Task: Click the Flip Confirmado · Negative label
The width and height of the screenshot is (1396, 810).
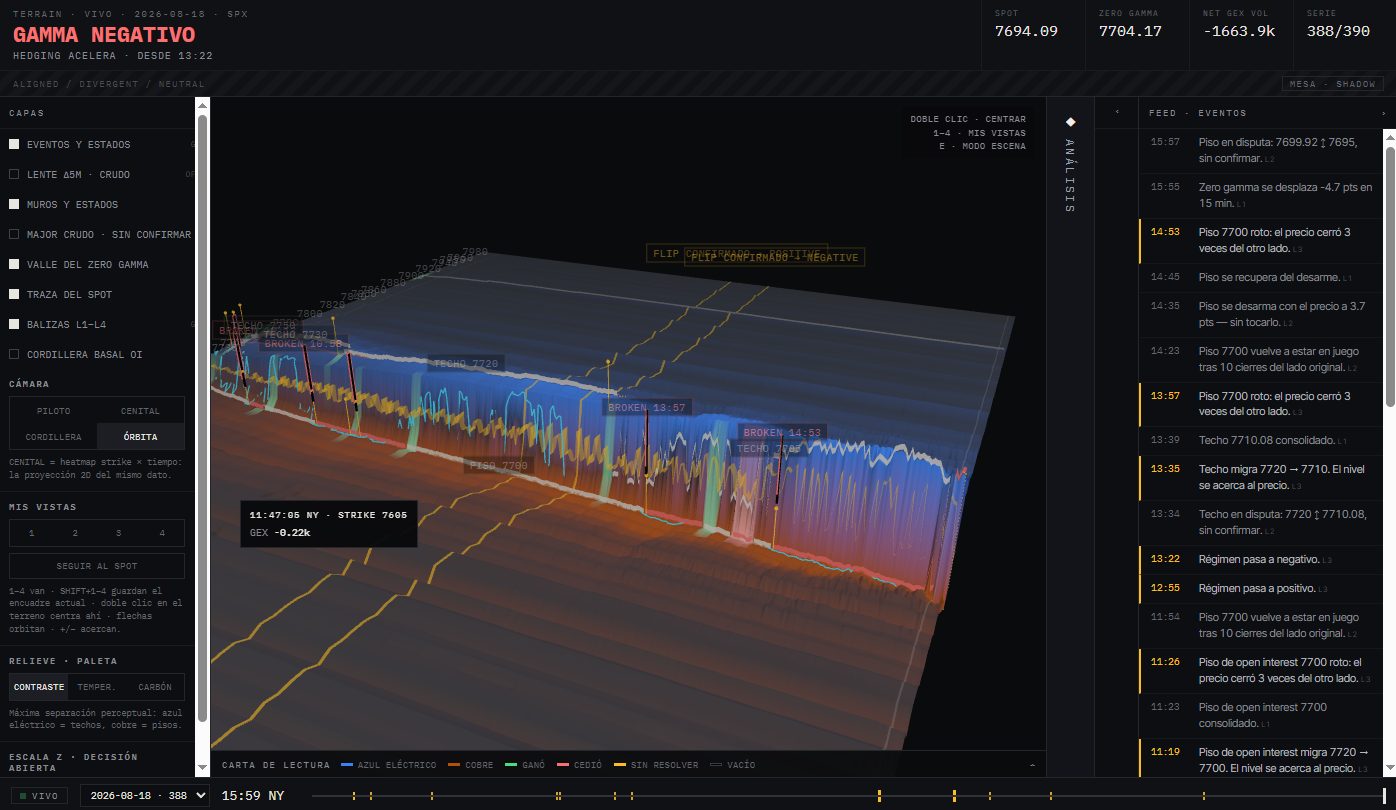Action: point(775,258)
